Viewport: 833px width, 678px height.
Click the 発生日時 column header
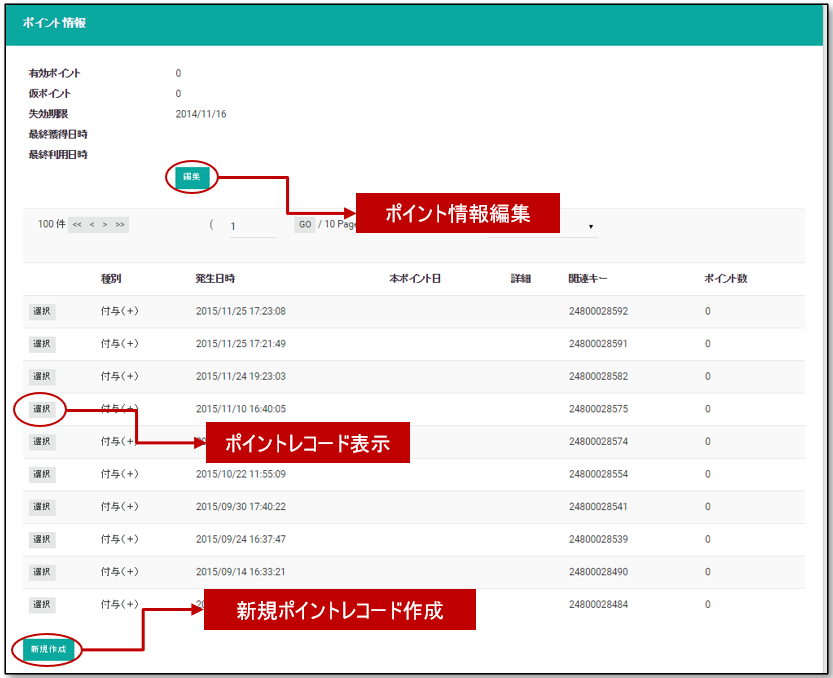pyautogui.click(x=215, y=278)
